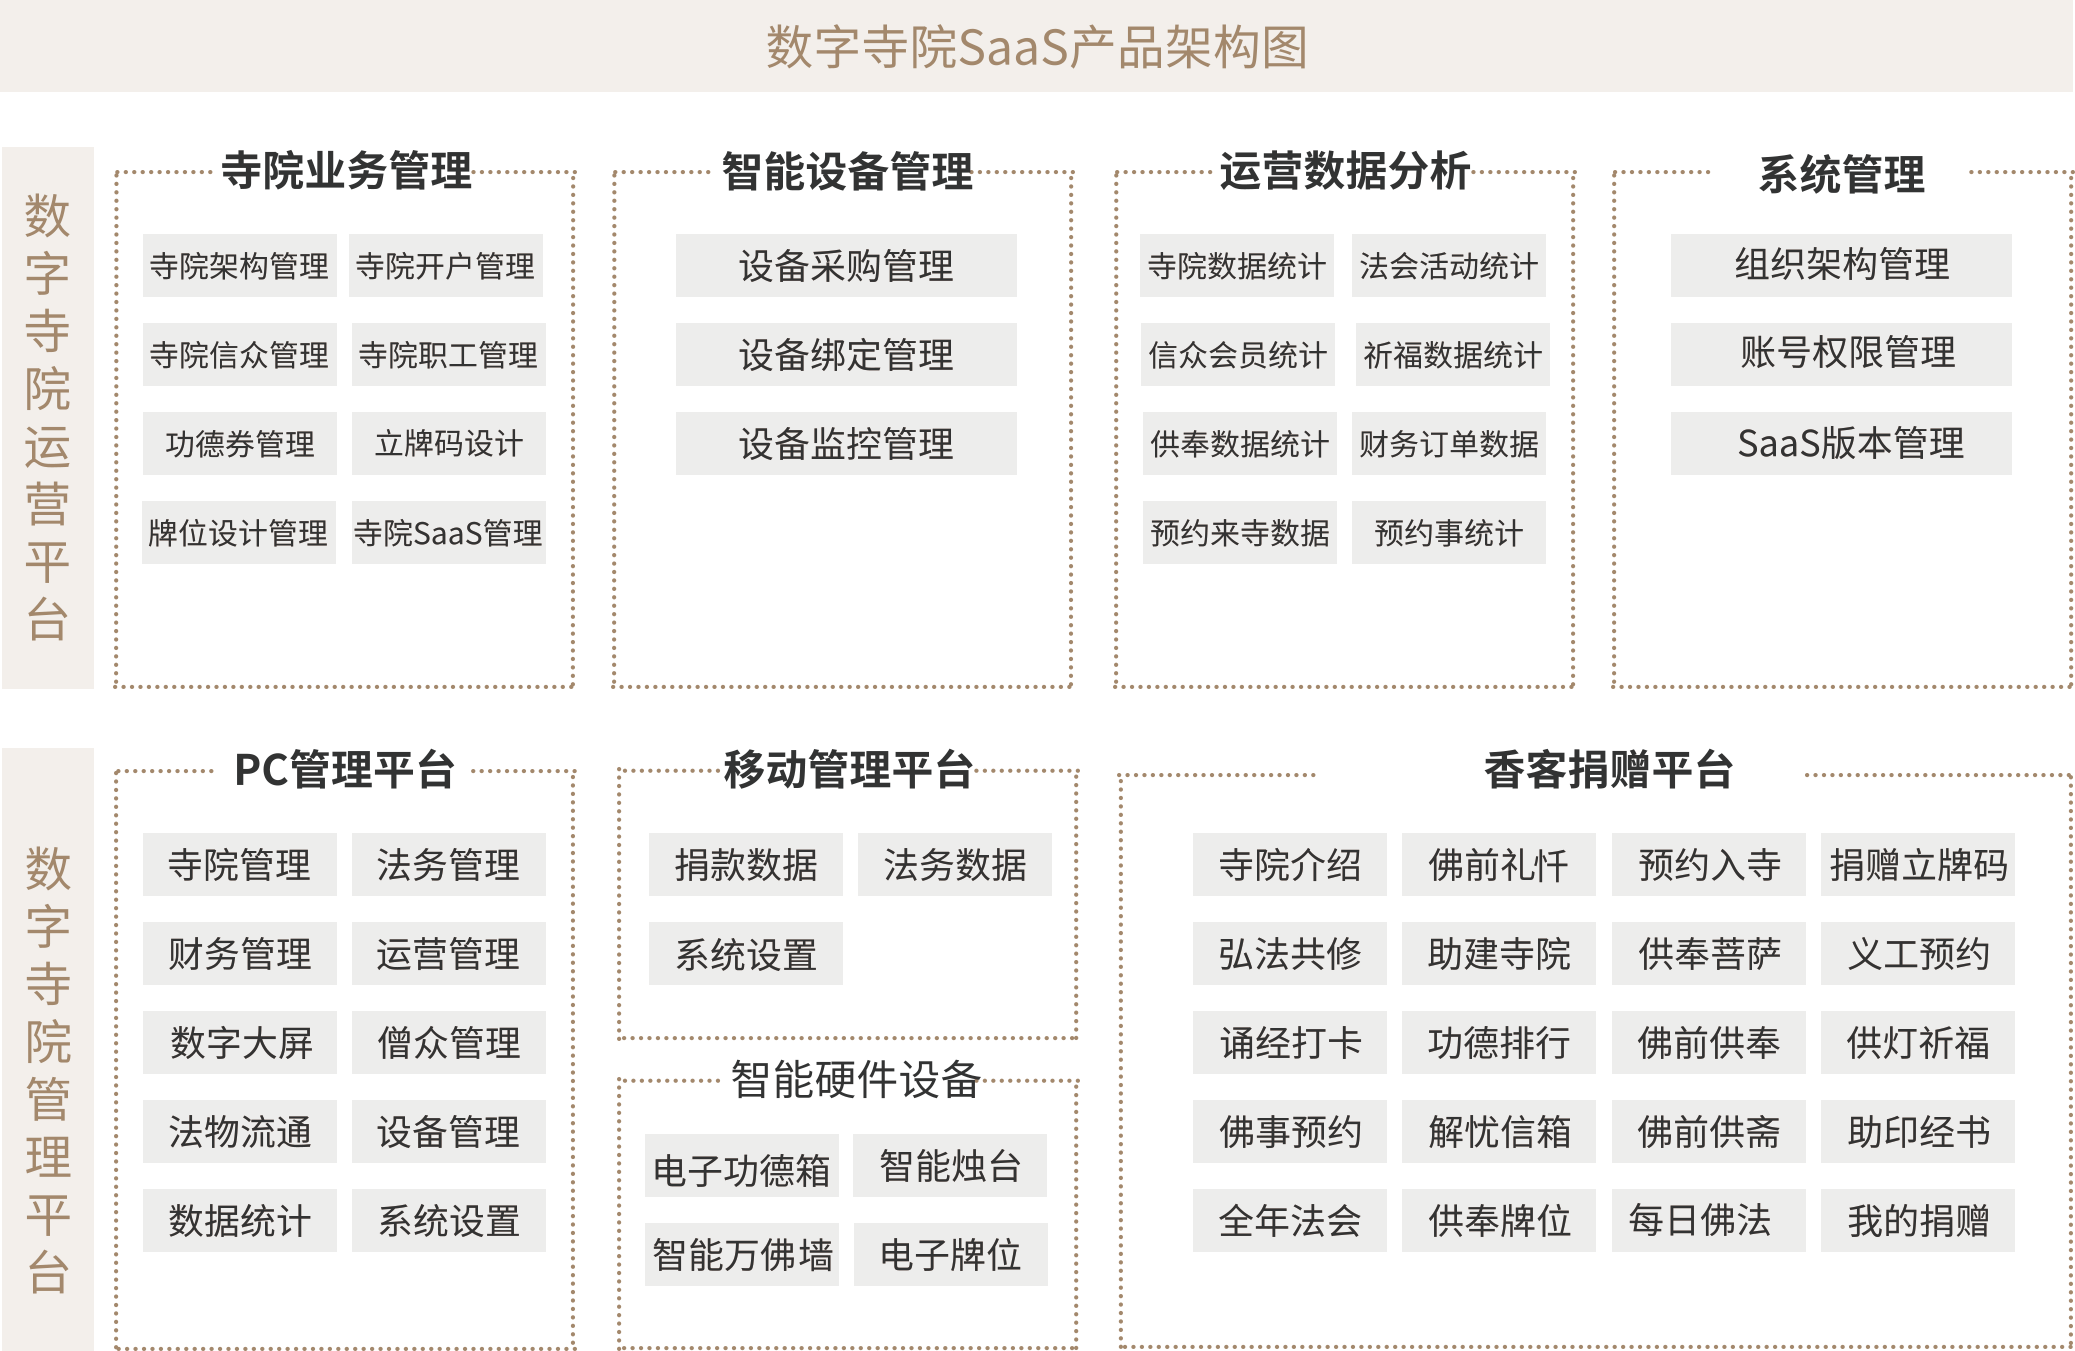This screenshot has height=1351, width=2075.
Task: Open 我的捐赠 feature
Action: pos(1917,1221)
